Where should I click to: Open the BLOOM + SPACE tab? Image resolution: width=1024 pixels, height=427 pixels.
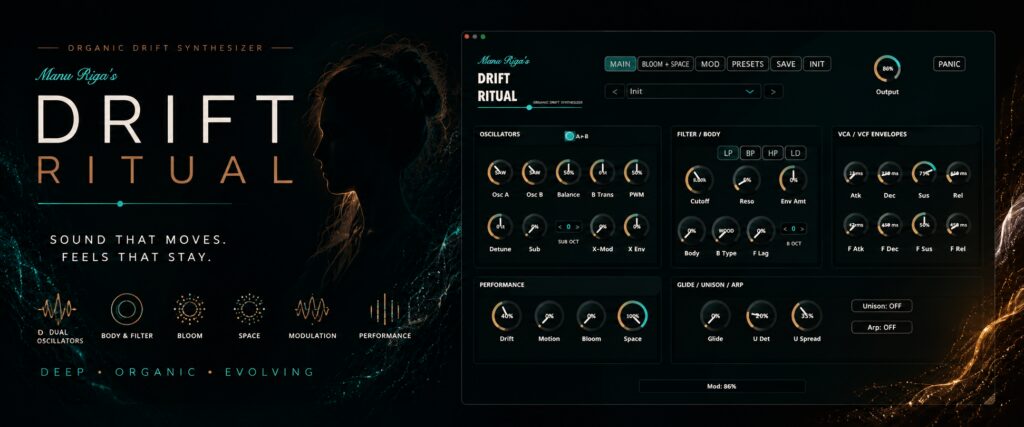(x=665, y=64)
